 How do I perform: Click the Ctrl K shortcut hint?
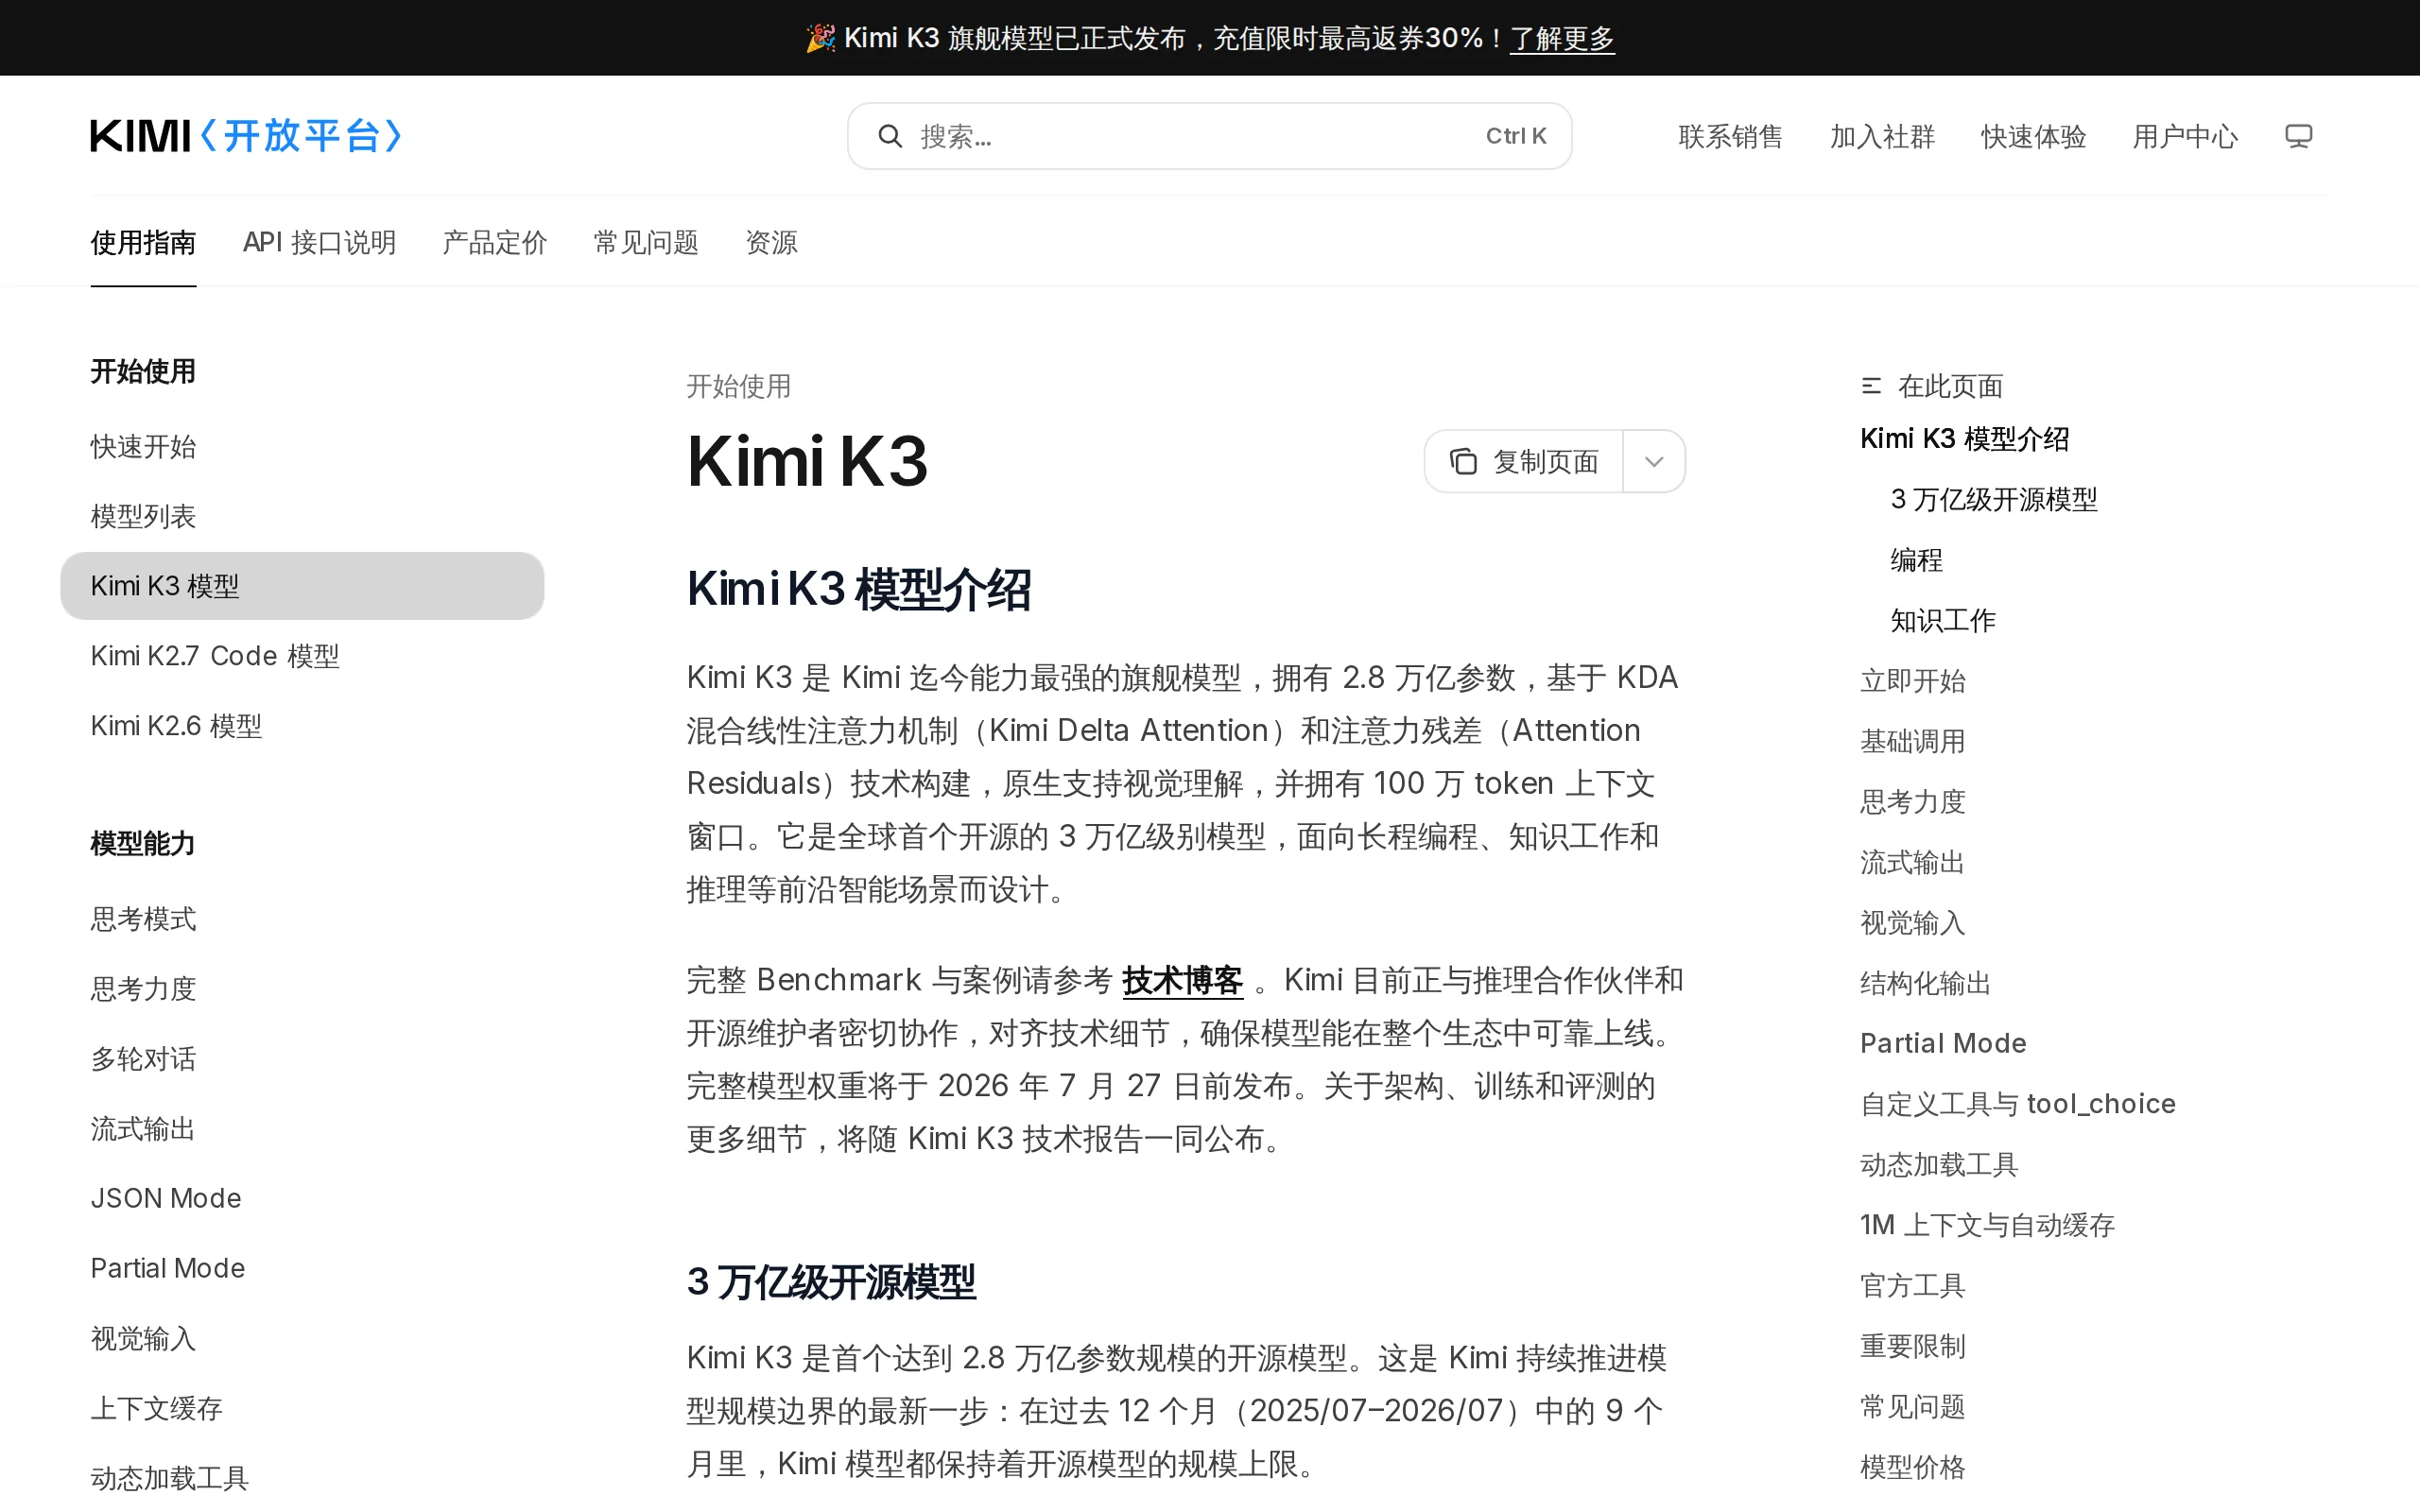[1515, 136]
